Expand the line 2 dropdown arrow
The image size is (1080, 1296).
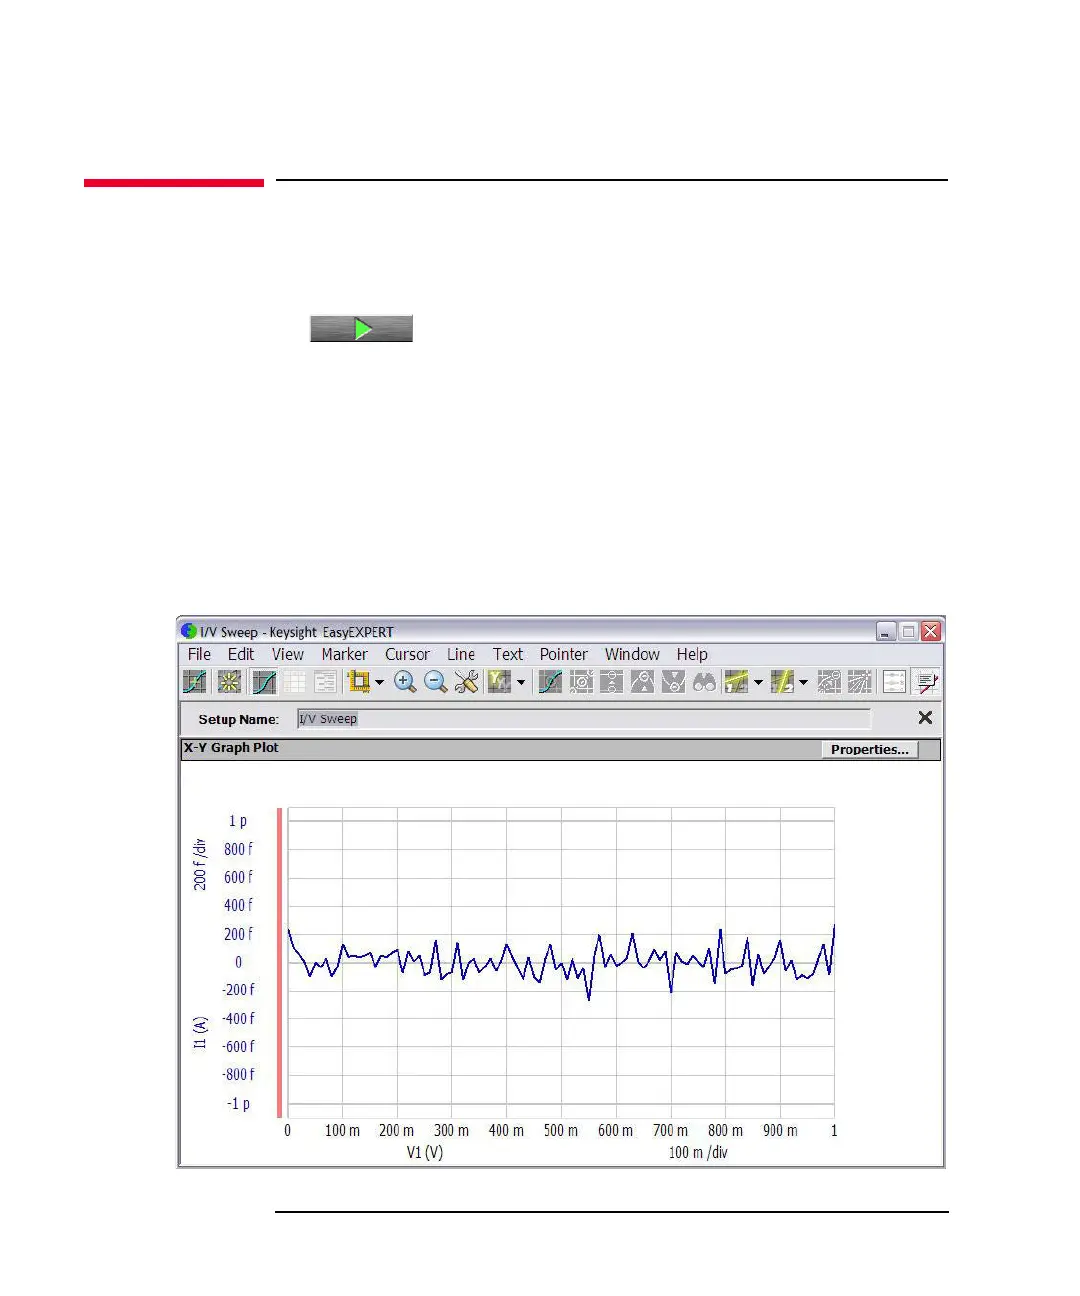click(804, 683)
